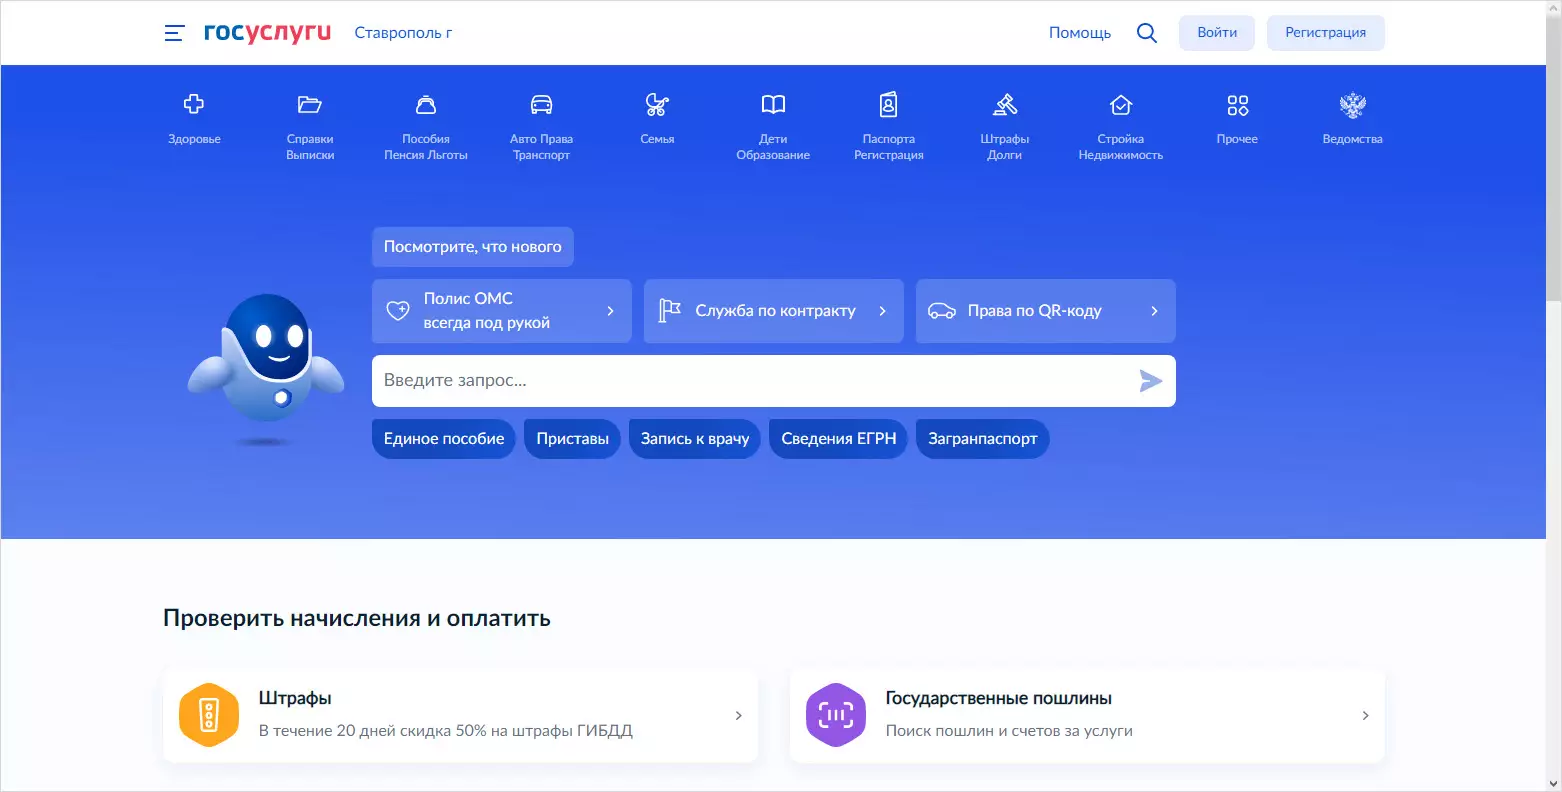Click the flag icon on Служба по контракту
The width and height of the screenshot is (1562, 792).
[669, 311]
